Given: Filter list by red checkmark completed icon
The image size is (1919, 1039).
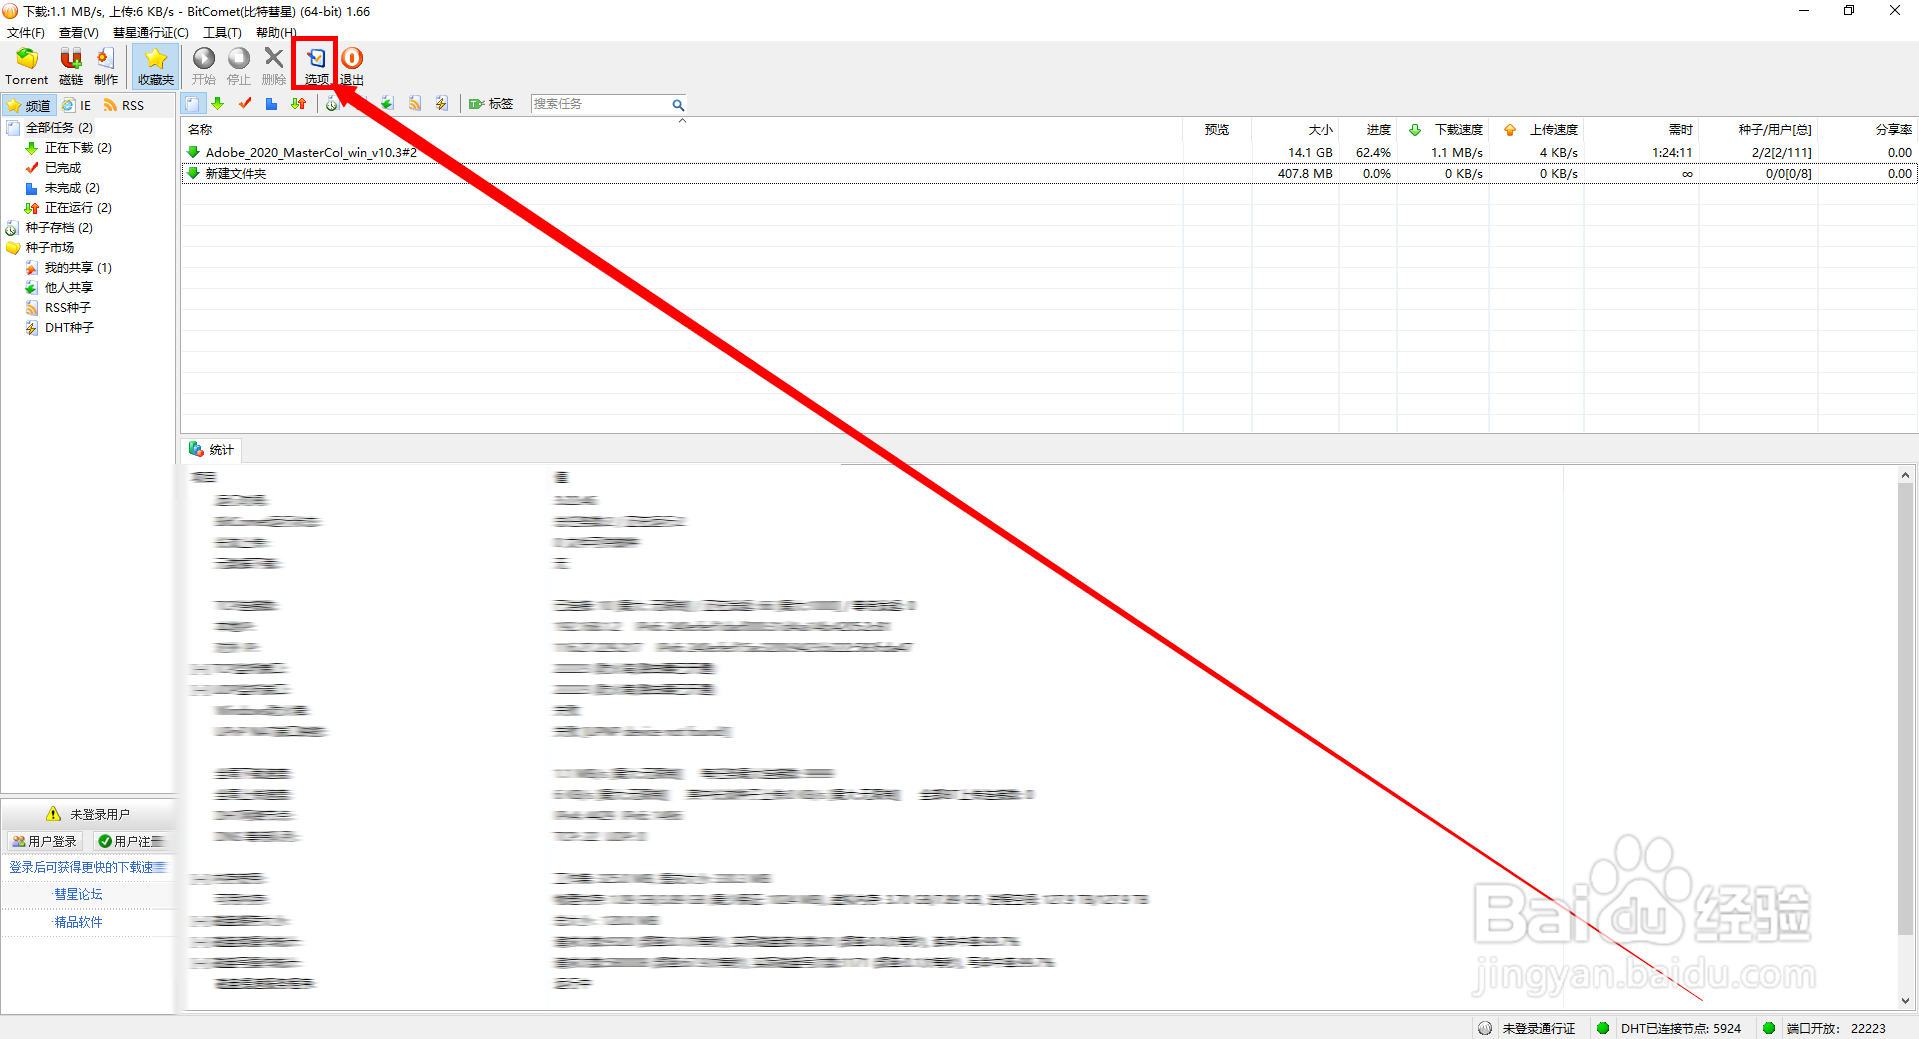Looking at the screenshot, I should point(245,104).
